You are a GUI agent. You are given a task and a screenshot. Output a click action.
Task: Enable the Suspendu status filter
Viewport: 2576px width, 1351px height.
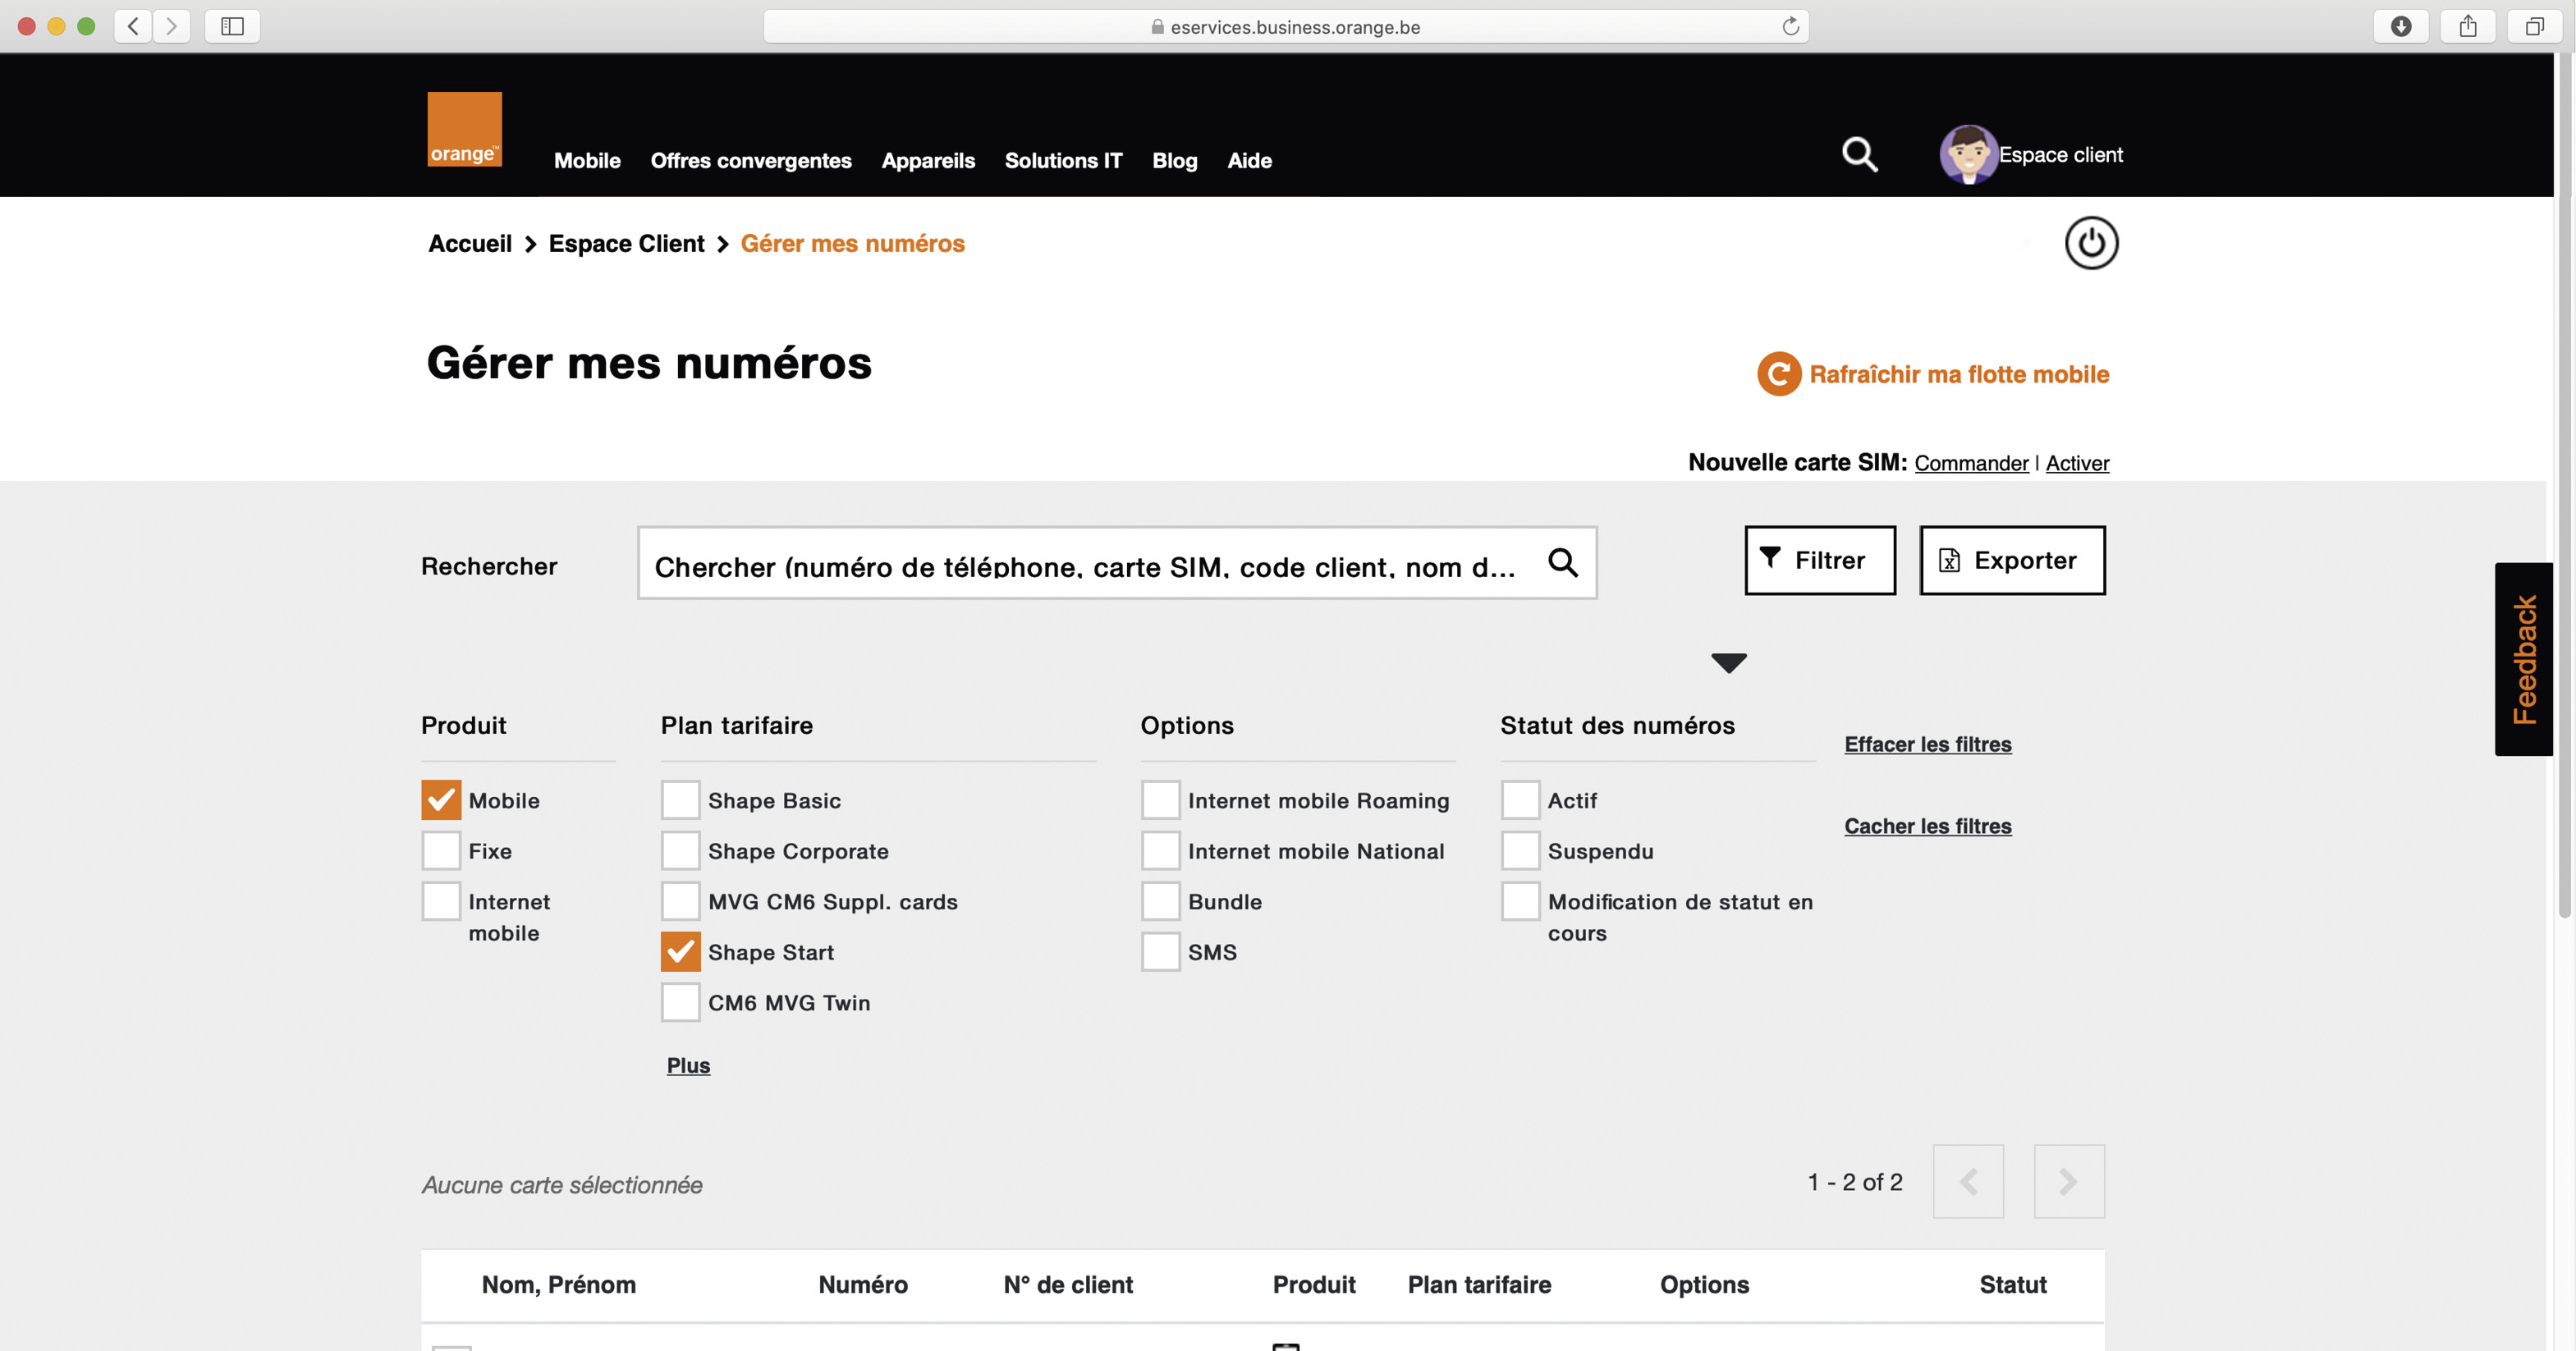point(1519,850)
